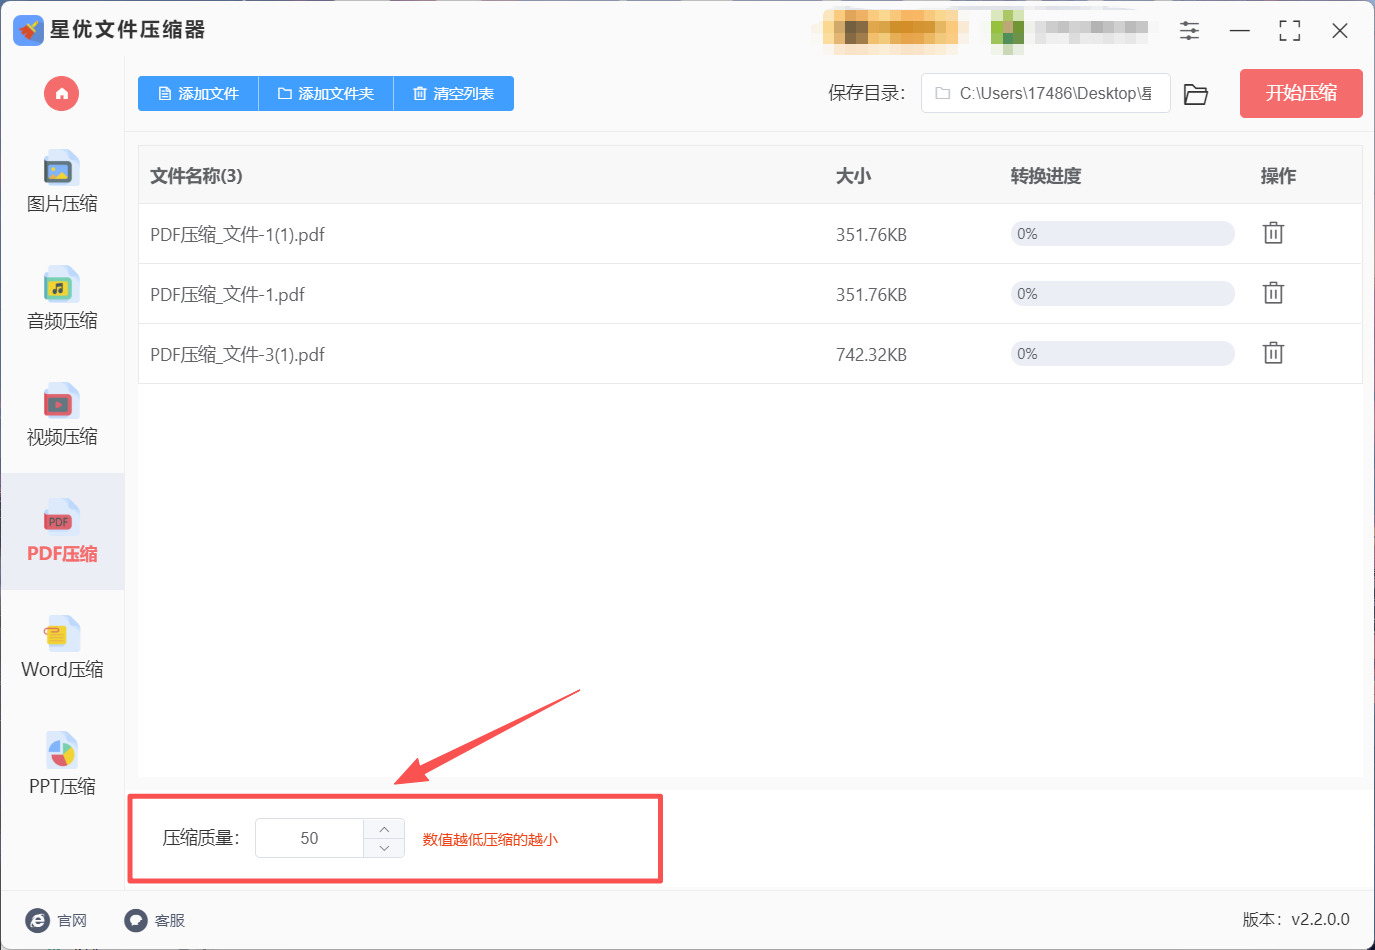The height and width of the screenshot is (950, 1375).
Task: Click the 大小 column header
Action: (x=853, y=176)
